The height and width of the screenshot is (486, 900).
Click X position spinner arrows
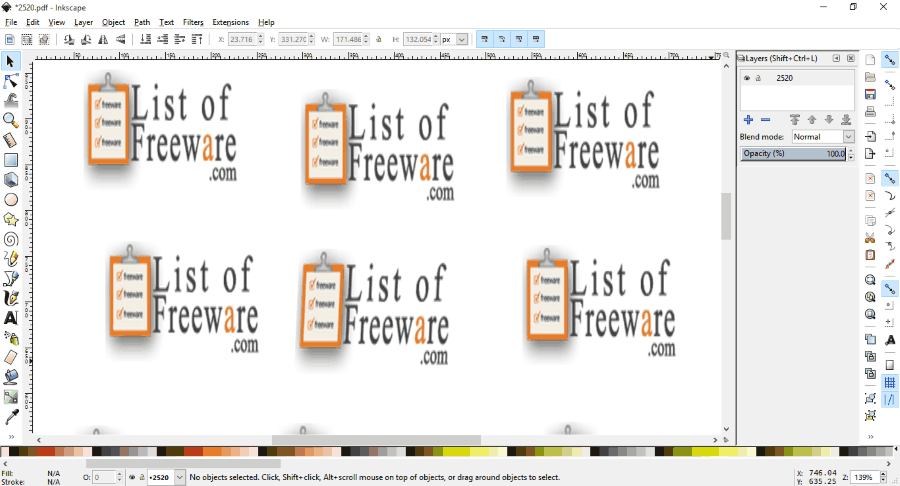tap(260, 39)
